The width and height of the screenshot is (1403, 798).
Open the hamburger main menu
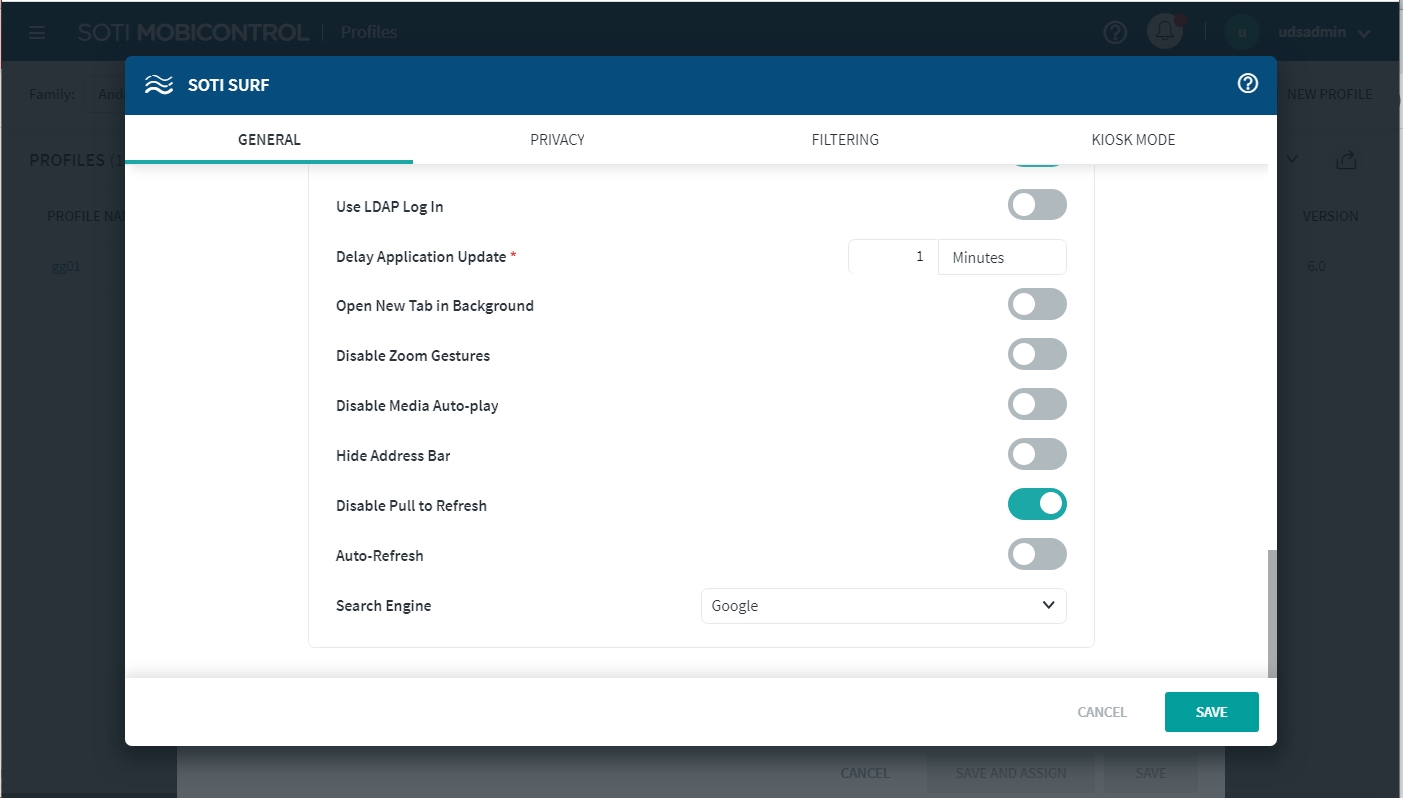tap(37, 33)
